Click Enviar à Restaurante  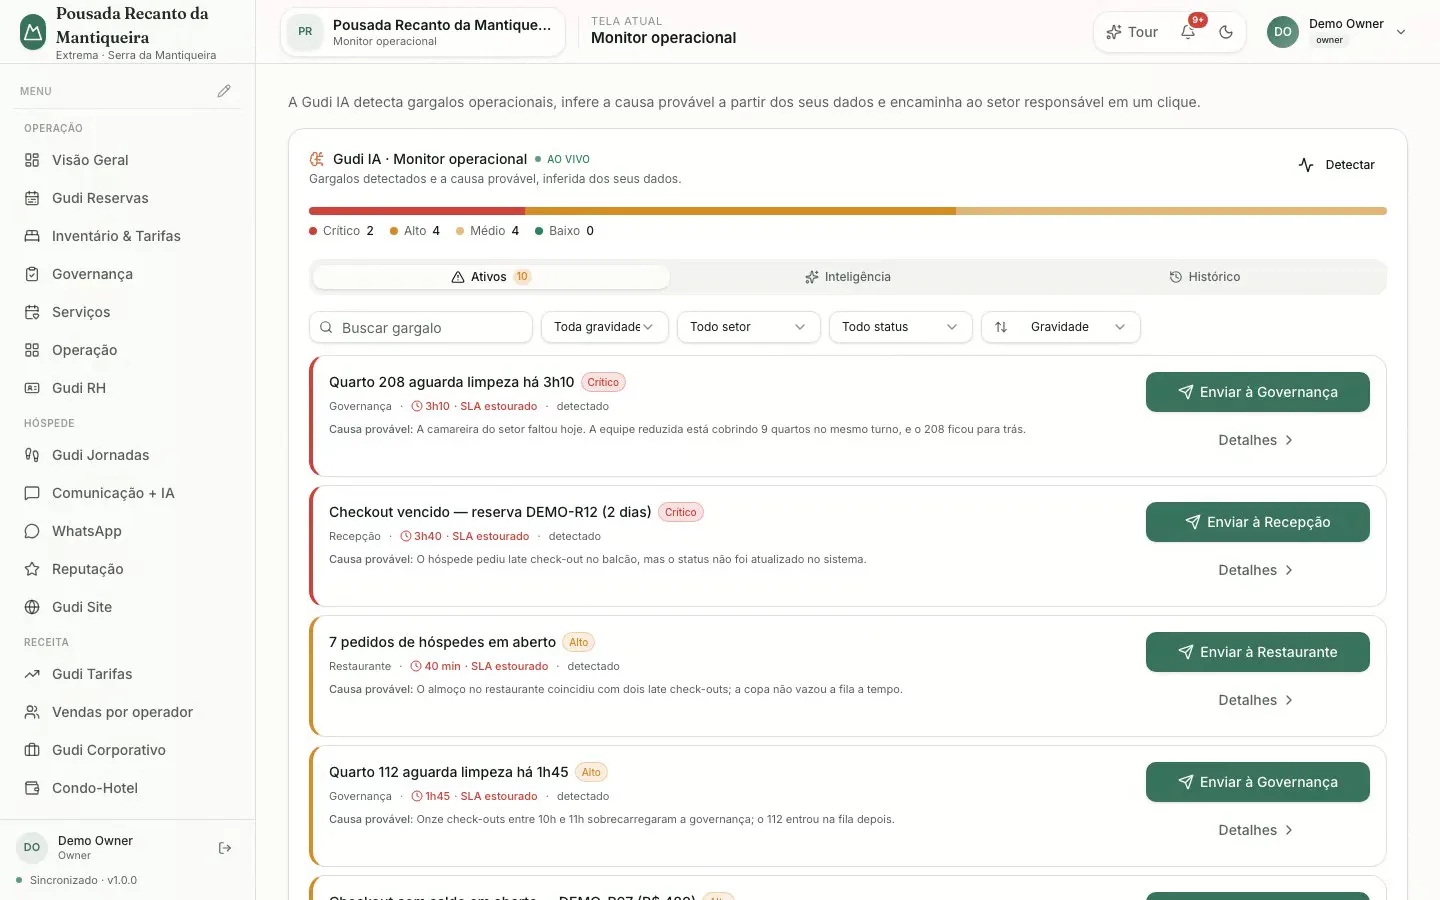point(1258,652)
